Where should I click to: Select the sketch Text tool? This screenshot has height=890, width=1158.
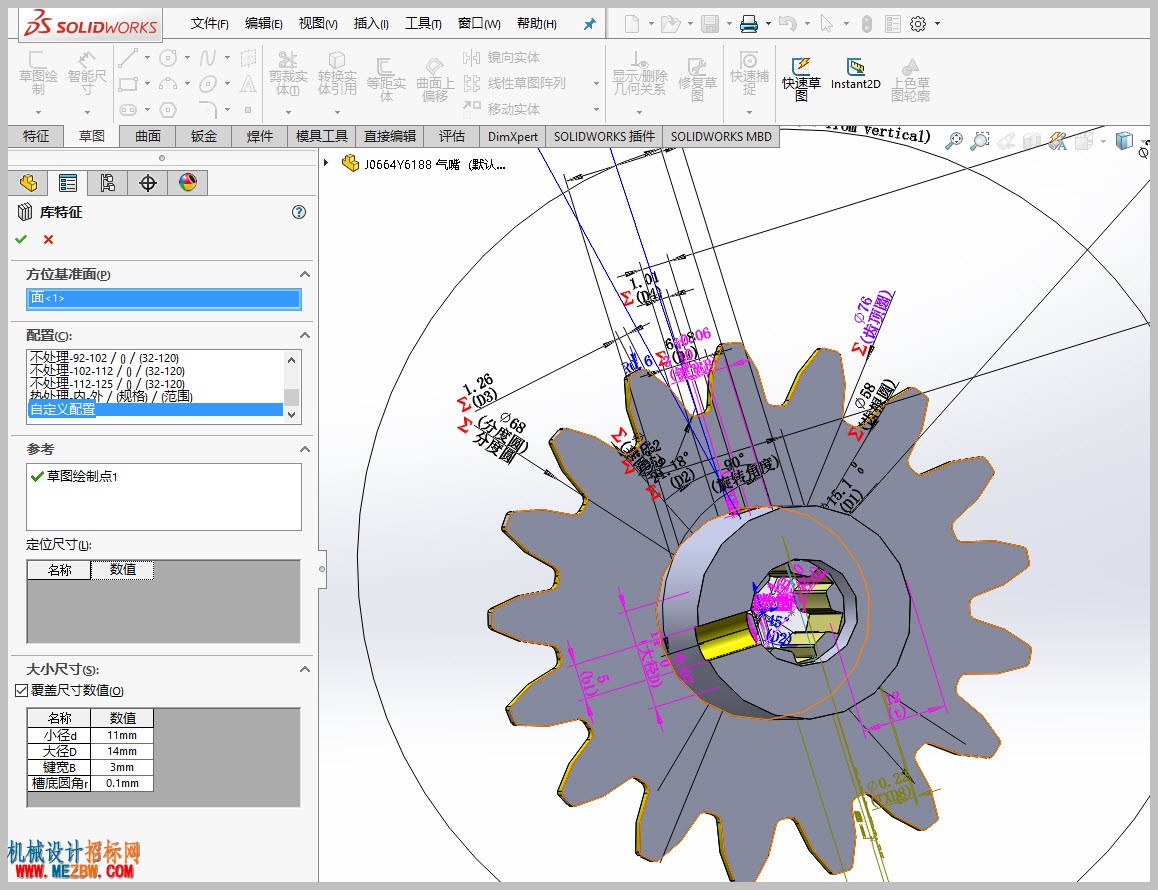point(248,83)
